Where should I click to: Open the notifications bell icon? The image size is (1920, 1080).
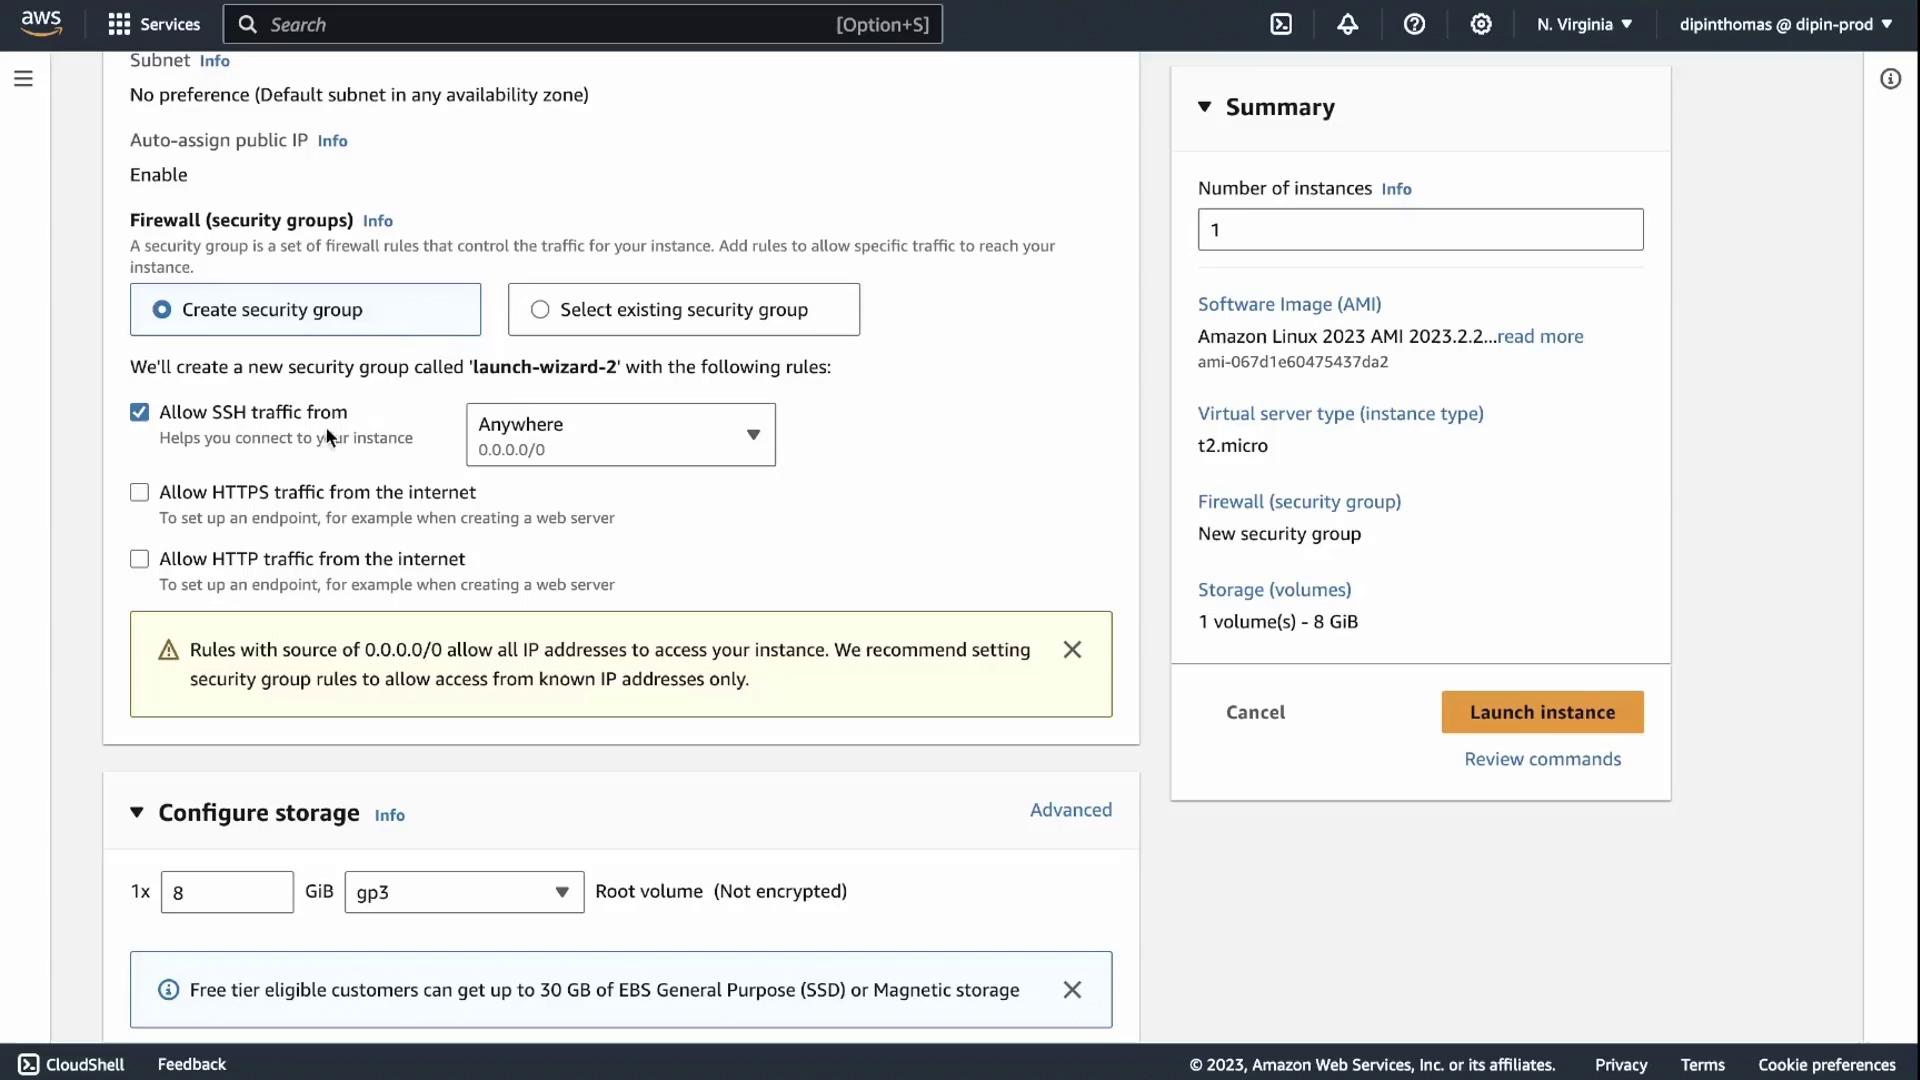(1347, 24)
